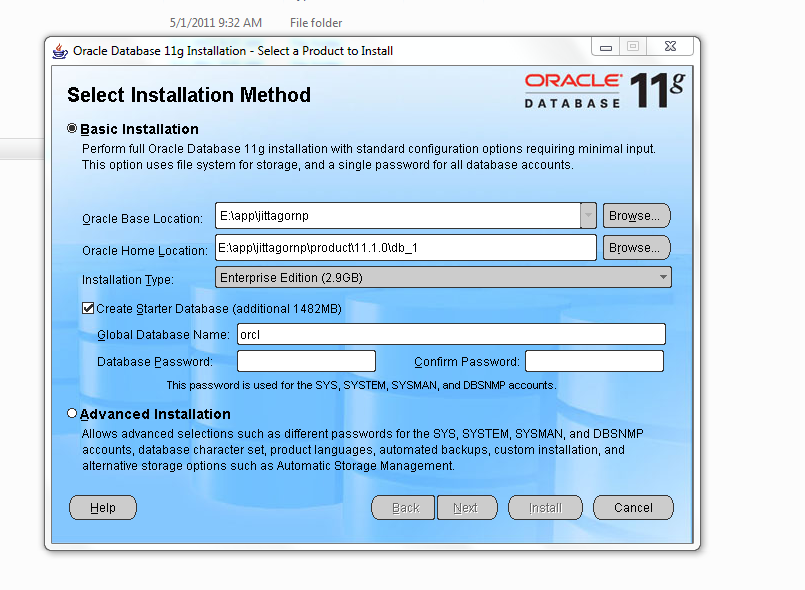
Task: Click the Database Password field
Action: tap(305, 360)
